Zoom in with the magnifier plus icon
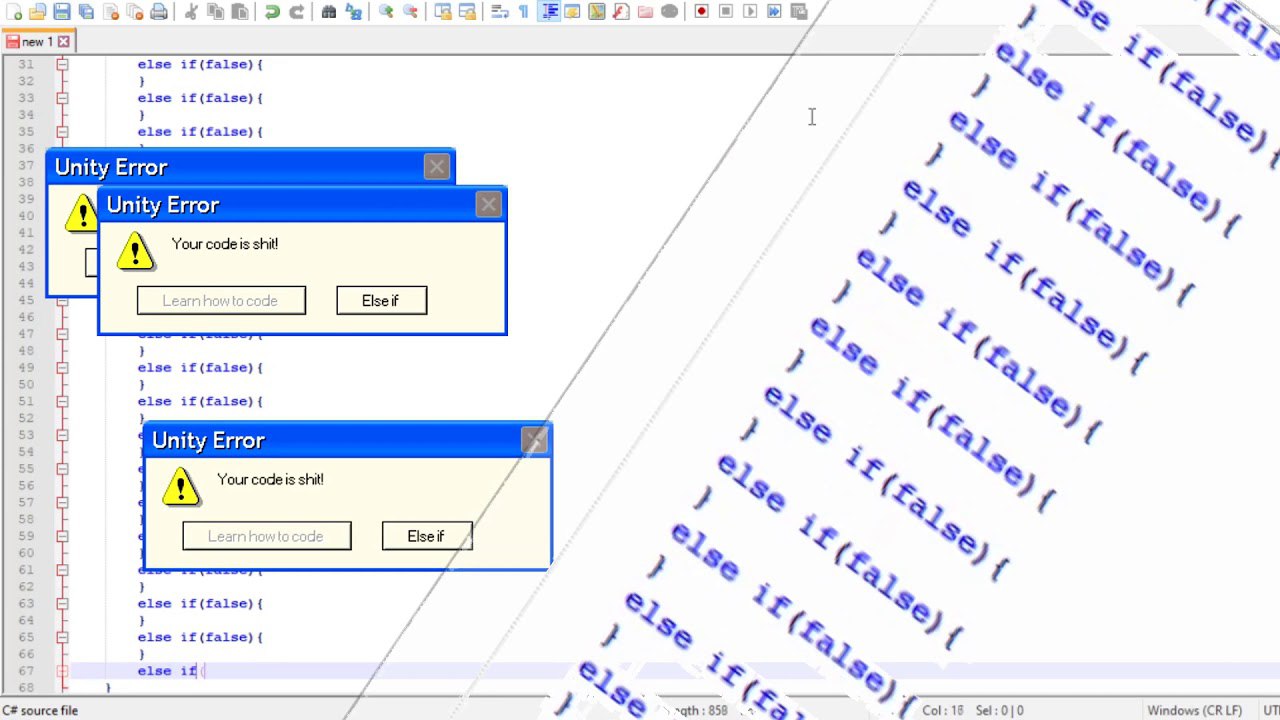 tap(385, 12)
